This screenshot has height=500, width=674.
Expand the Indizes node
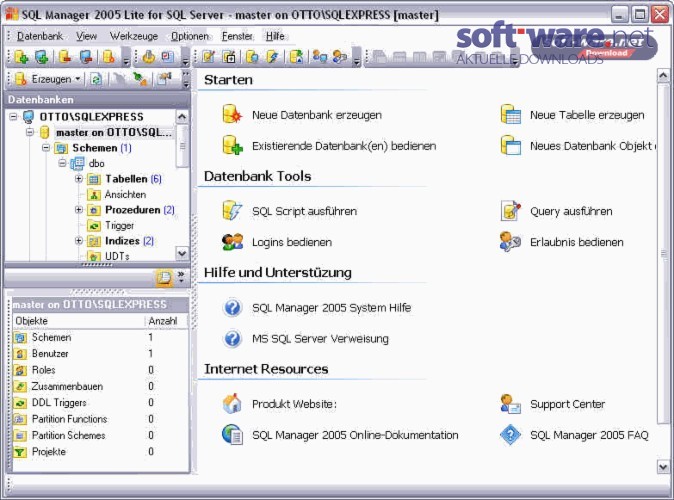pyautogui.click(x=79, y=240)
